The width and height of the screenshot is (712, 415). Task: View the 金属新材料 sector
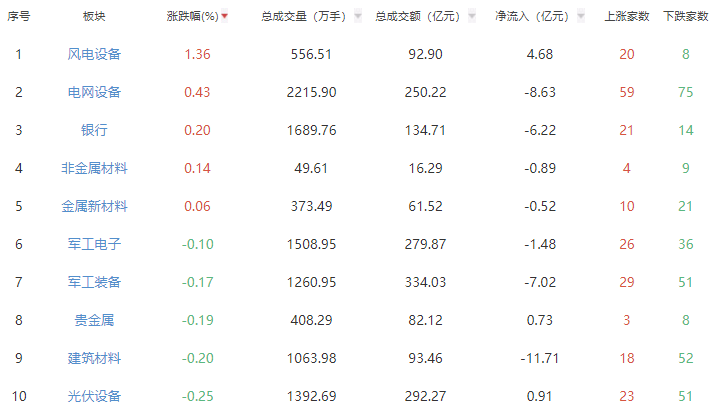pos(94,206)
